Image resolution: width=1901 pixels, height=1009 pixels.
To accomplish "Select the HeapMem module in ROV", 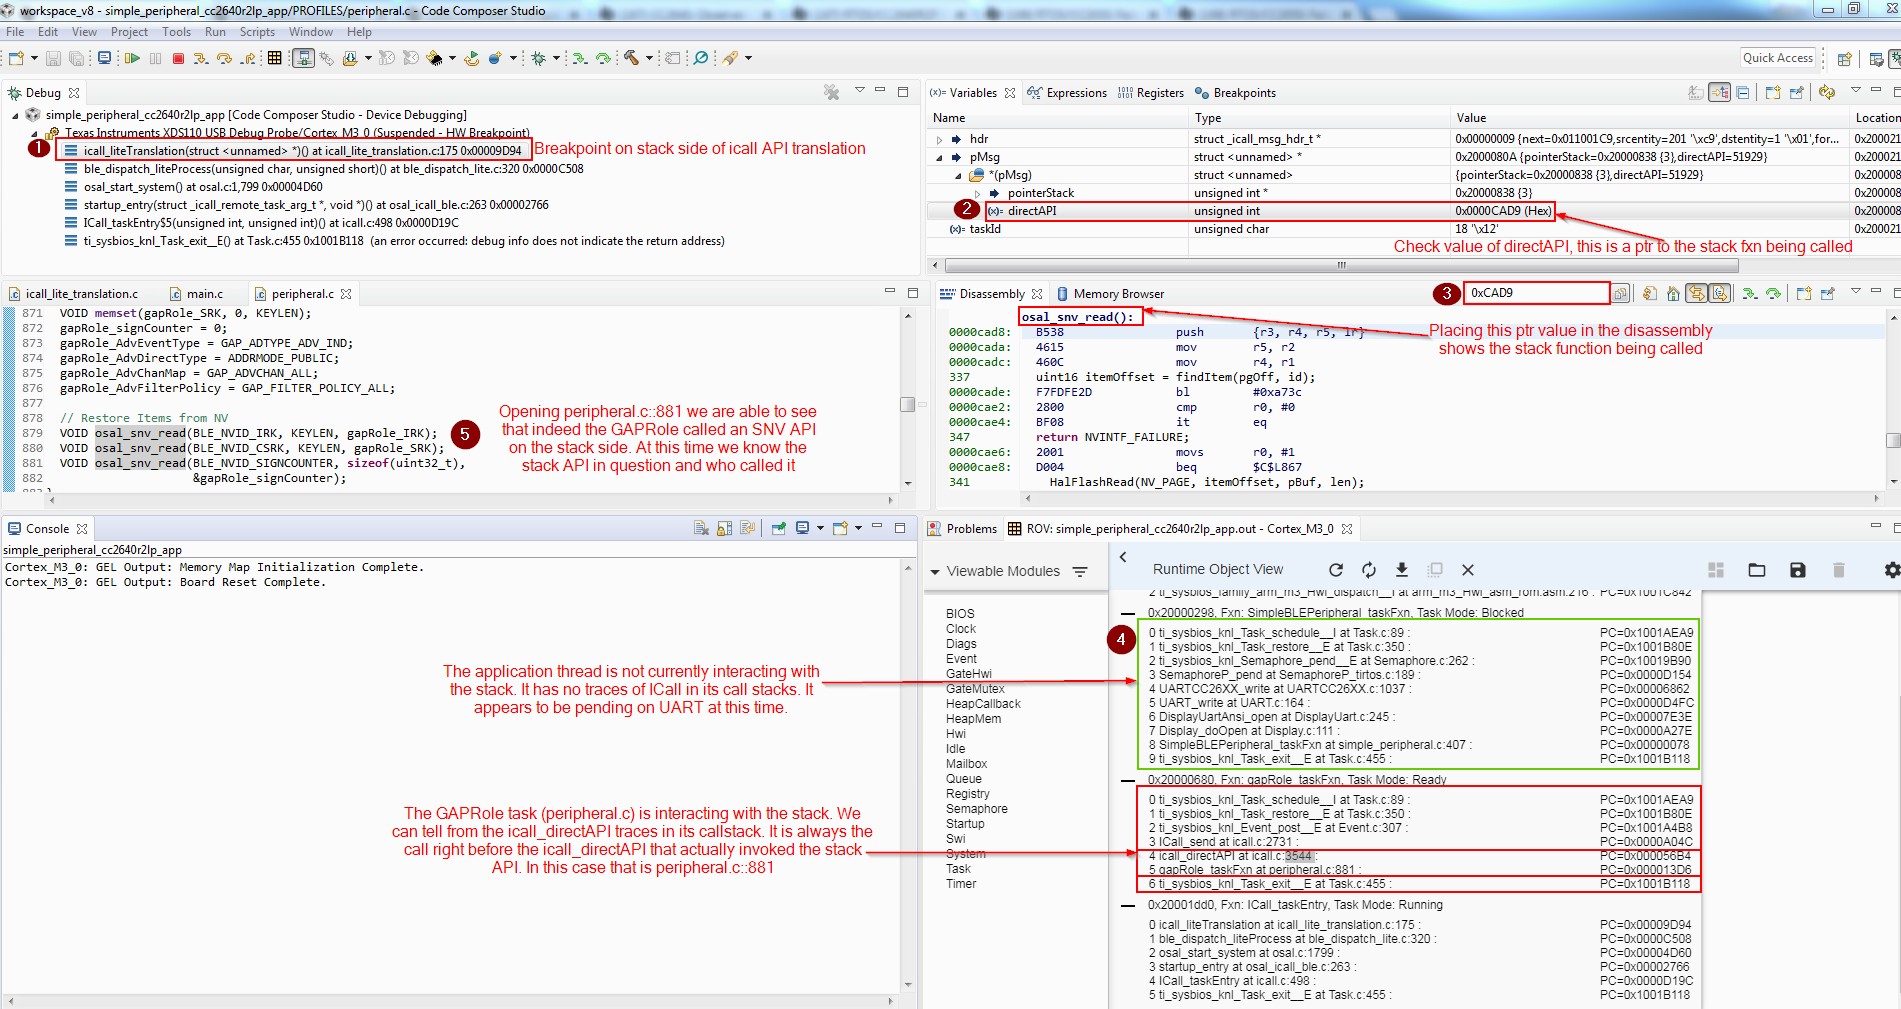I will pos(973,719).
